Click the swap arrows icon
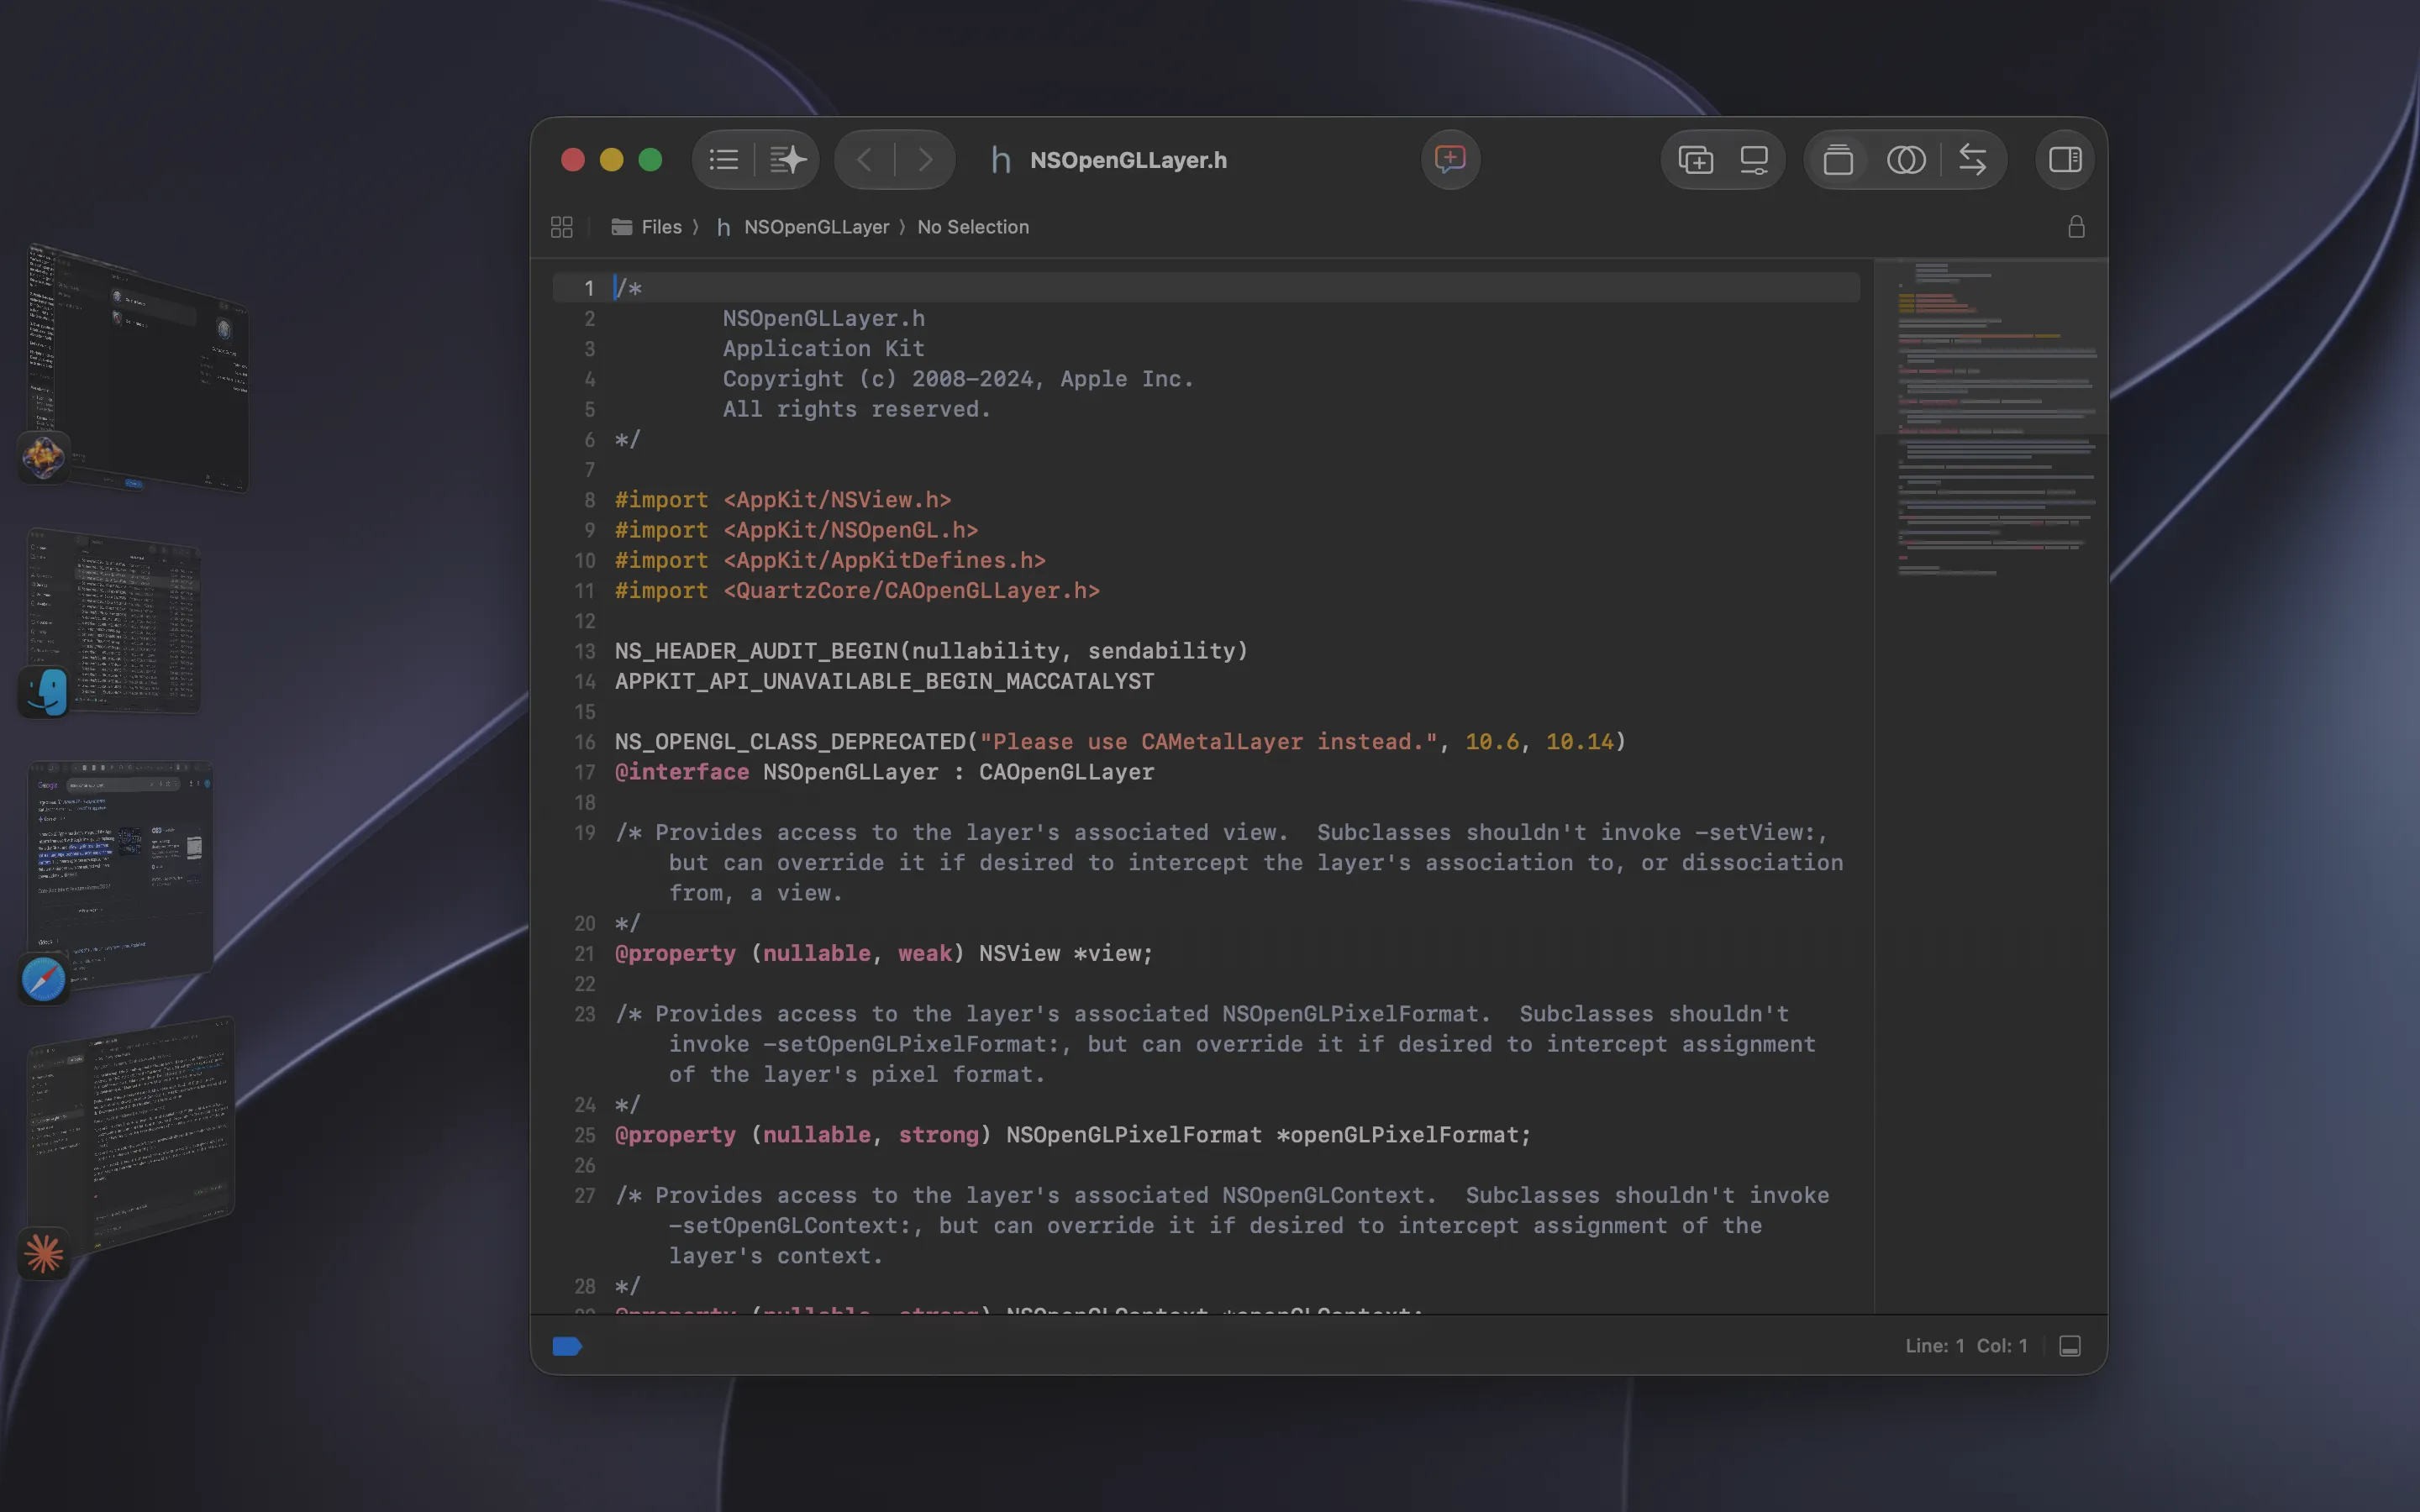The height and width of the screenshot is (1512, 2420). tap(1972, 160)
